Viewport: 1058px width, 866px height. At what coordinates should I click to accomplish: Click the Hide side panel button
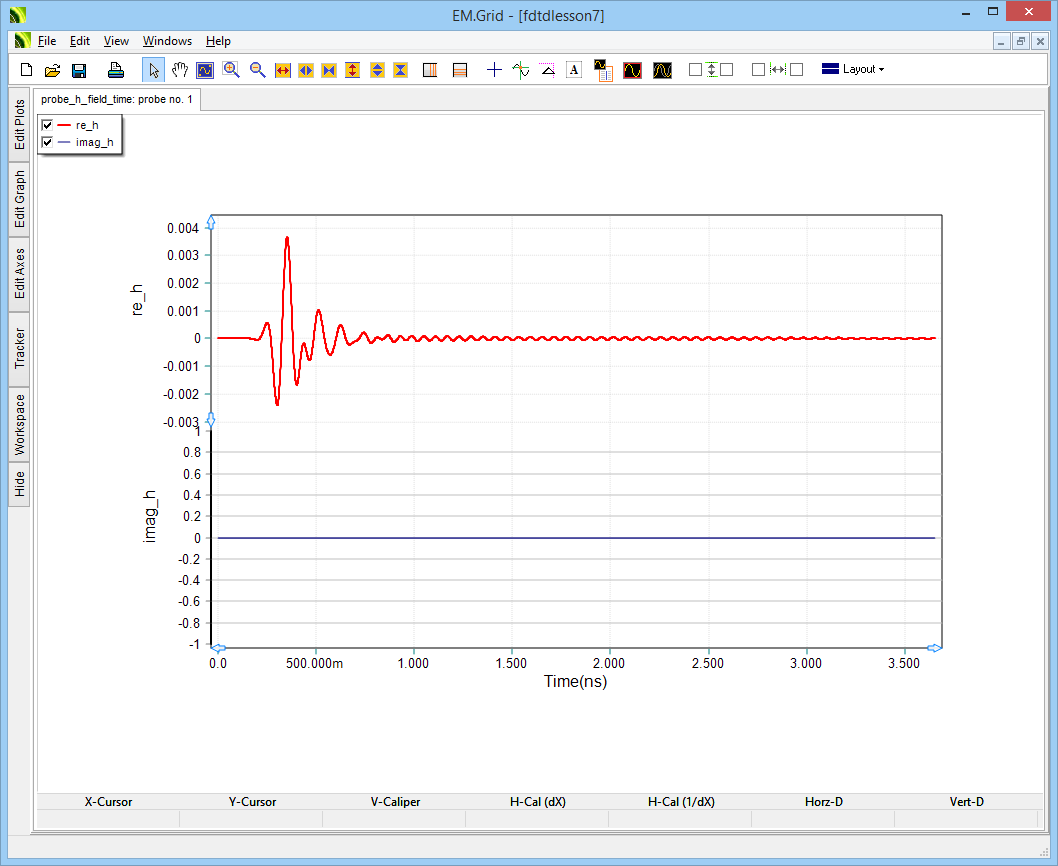20,485
